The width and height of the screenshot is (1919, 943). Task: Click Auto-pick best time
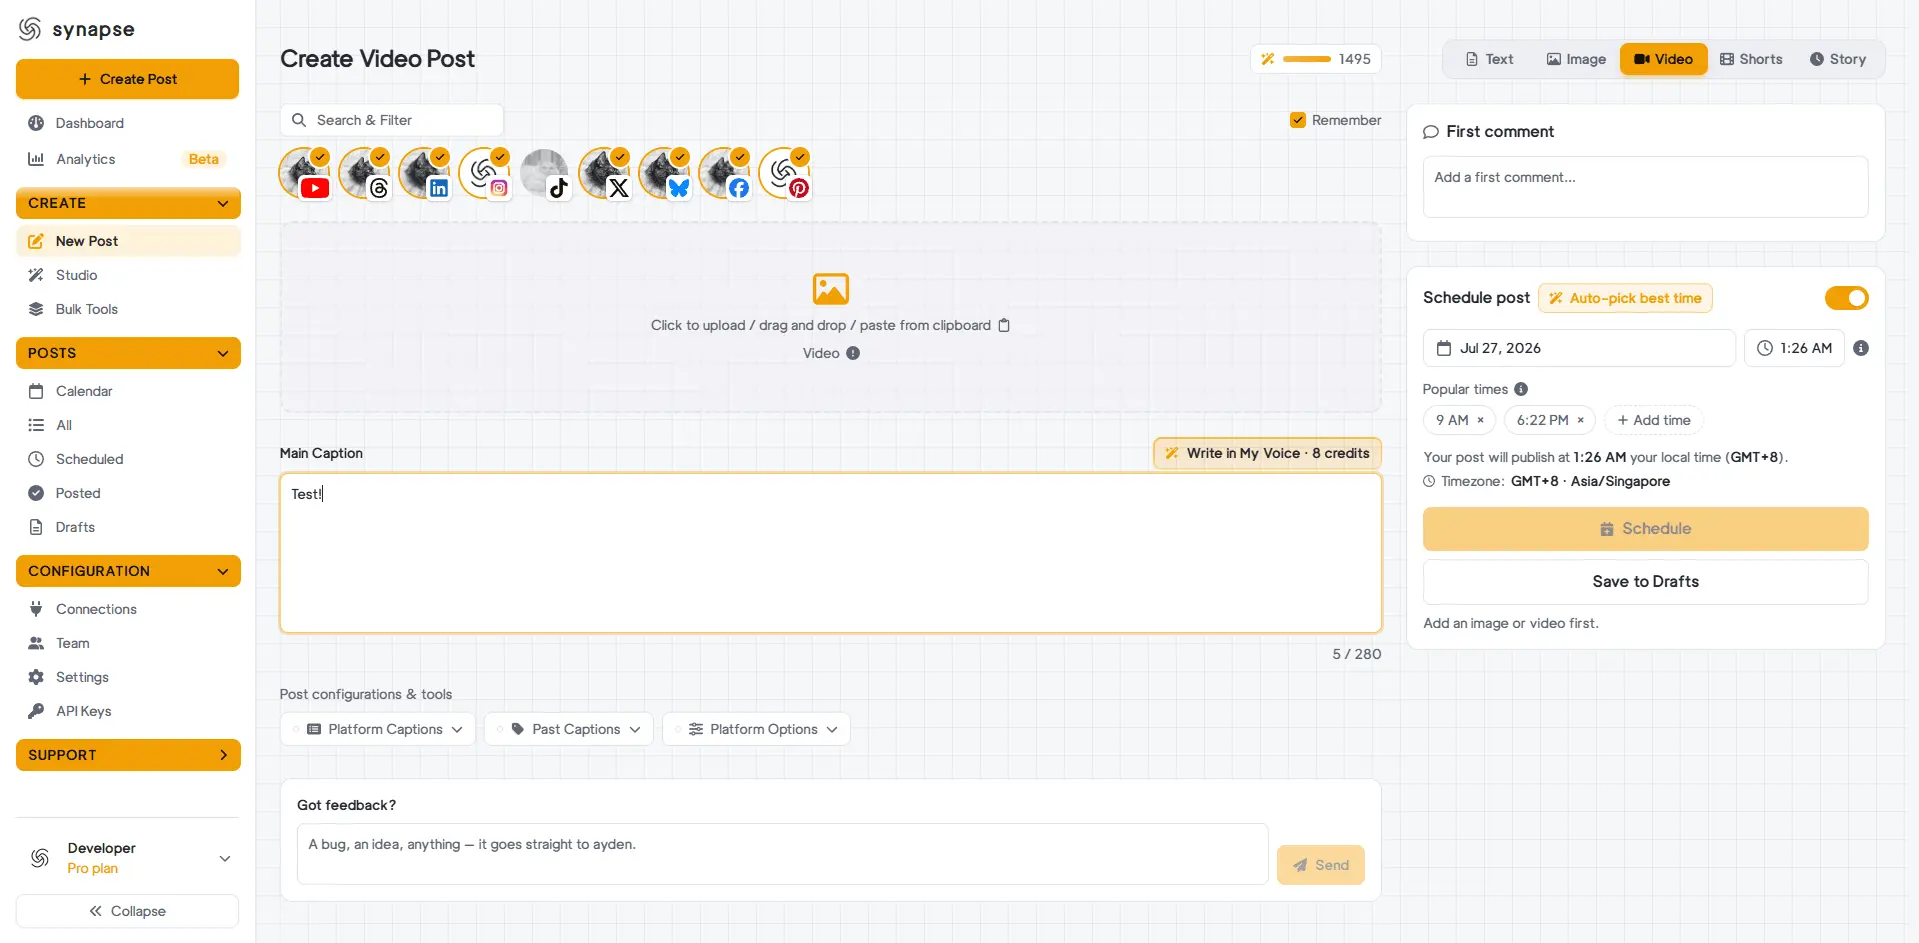pyautogui.click(x=1625, y=298)
